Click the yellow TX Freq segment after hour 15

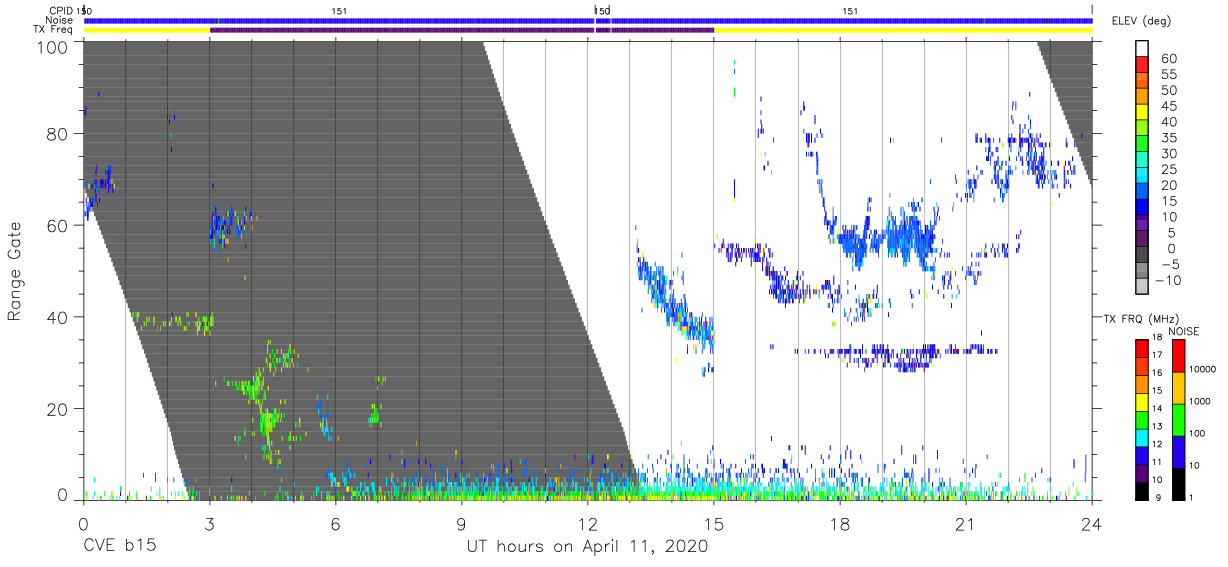click(x=903, y=30)
